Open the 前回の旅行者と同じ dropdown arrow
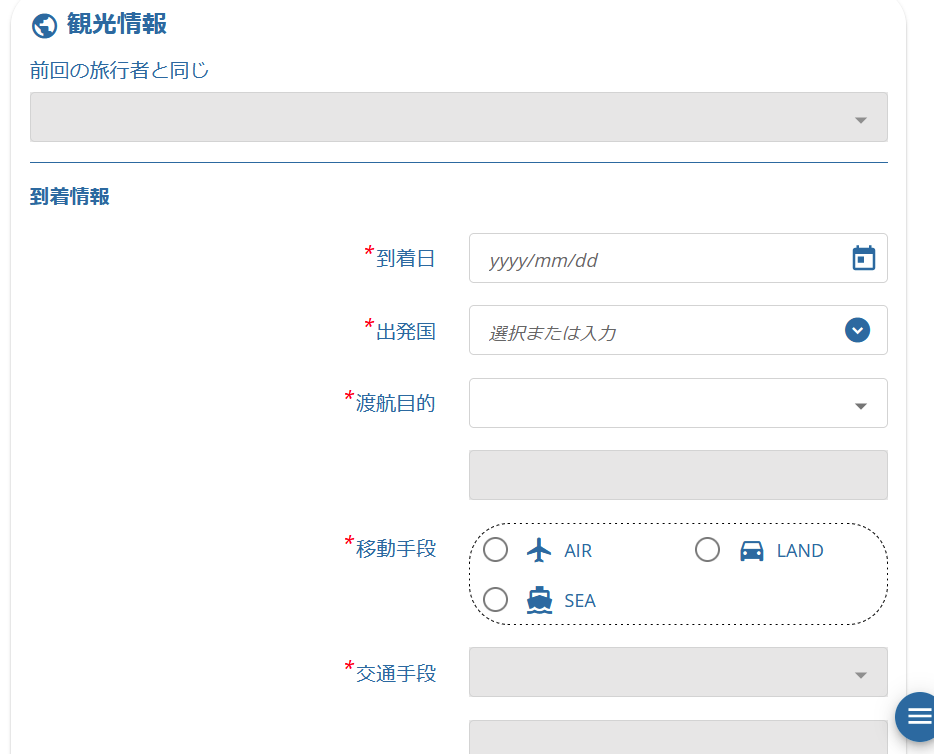The width and height of the screenshot is (934, 754). [860, 119]
